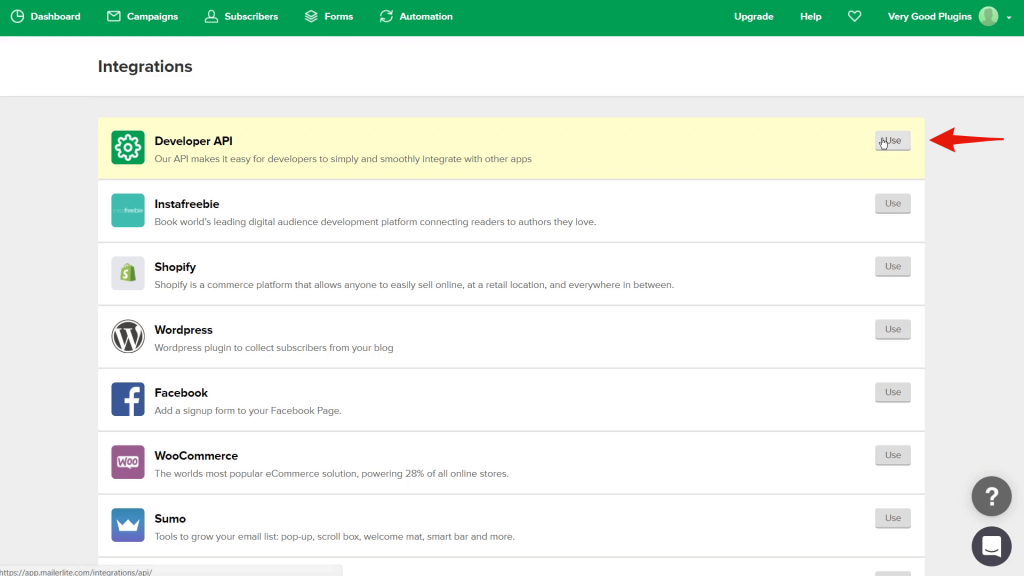
Task: Click the Sumo crown icon
Action: [x=128, y=525]
